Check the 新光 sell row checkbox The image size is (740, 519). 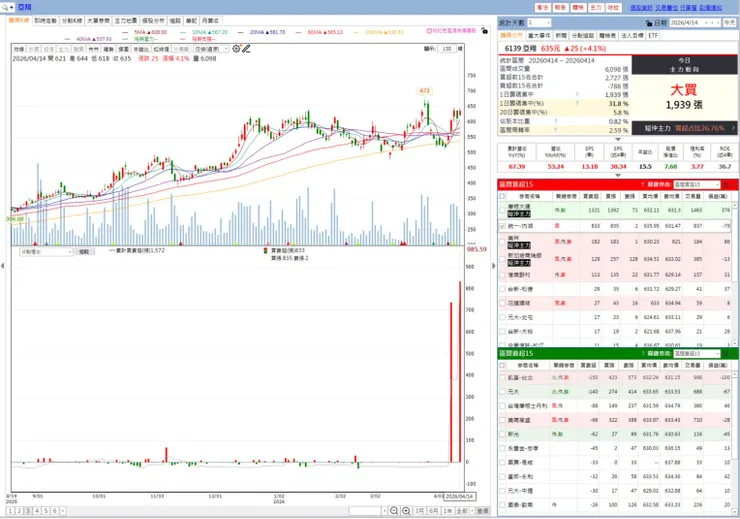click(x=502, y=434)
